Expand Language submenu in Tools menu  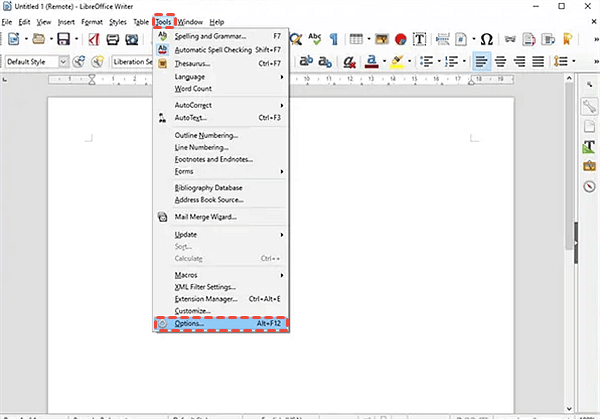click(x=221, y=77)
